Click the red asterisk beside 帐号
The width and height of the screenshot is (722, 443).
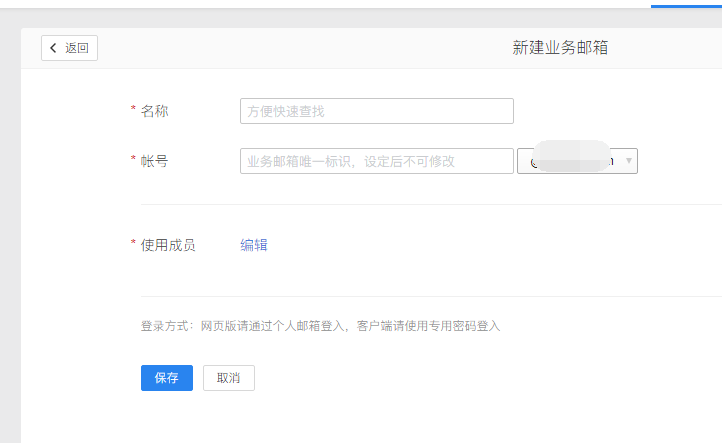point(134,160)
